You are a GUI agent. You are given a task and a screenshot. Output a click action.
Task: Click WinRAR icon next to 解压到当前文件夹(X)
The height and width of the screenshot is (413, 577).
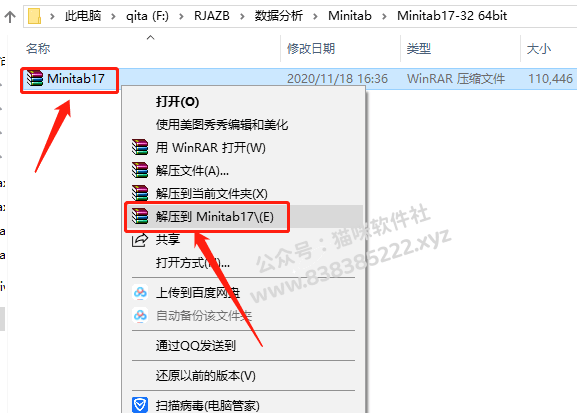[140, 193]
